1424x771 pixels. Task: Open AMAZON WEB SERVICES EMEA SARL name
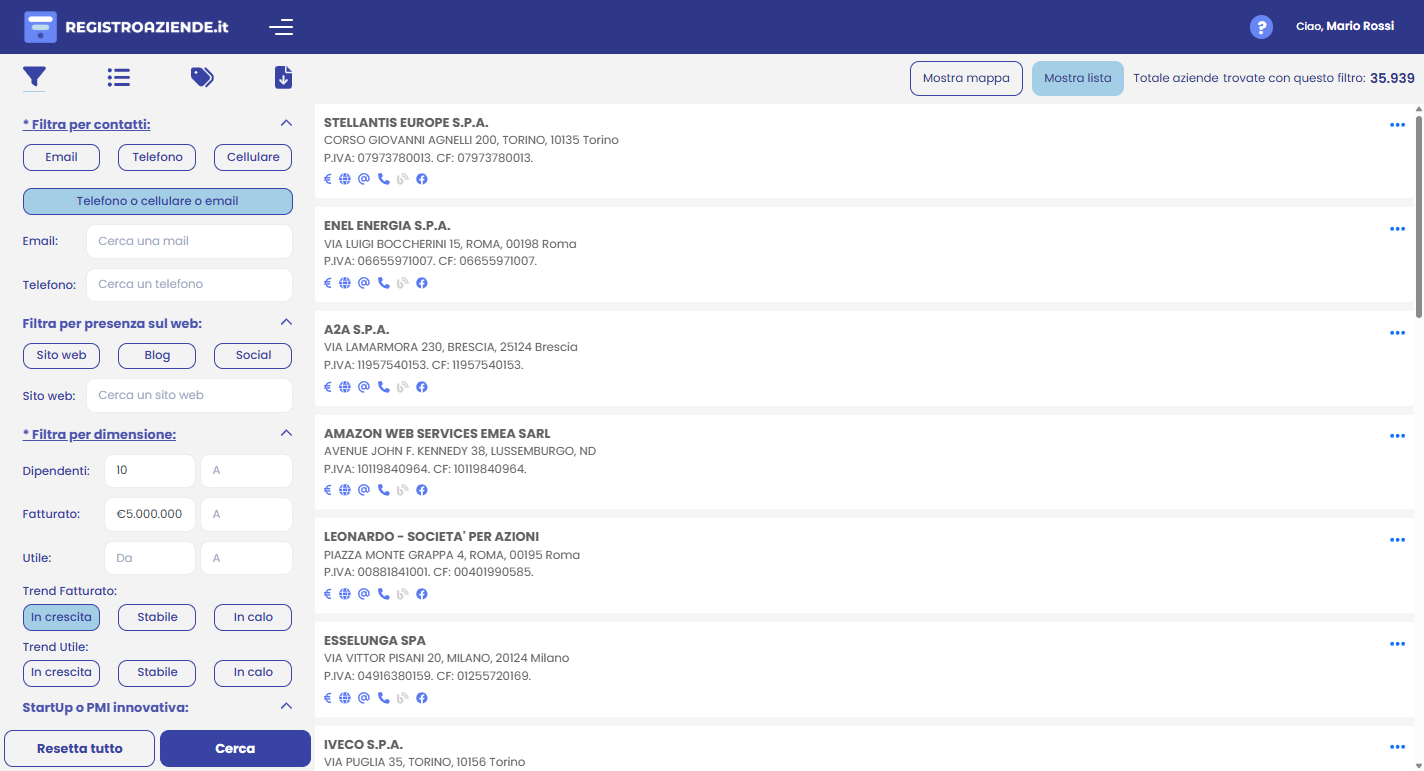[x=437, y=433]
